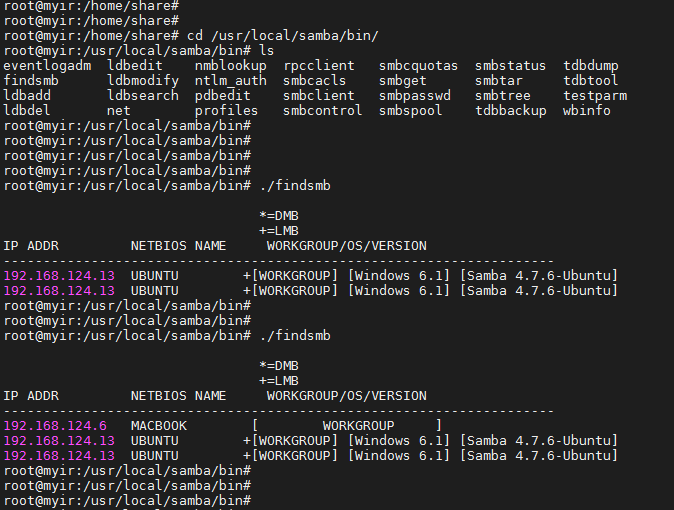674x510 pixels.
Task: Click the tdbdump entry in listing
Action: 591,66
